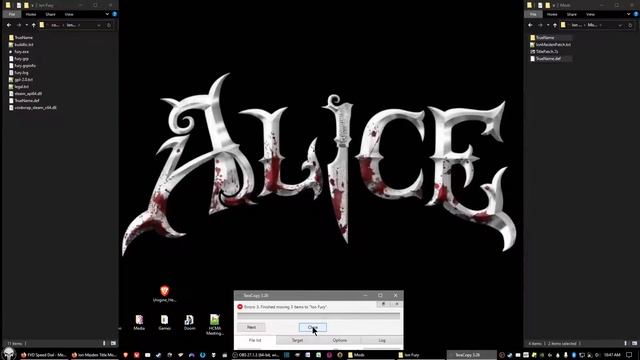Switch to Ion Maiden Title taskbar item
The height and width of the screenshot is (360, 640).
pyautogui.click(x=94, y=355)
